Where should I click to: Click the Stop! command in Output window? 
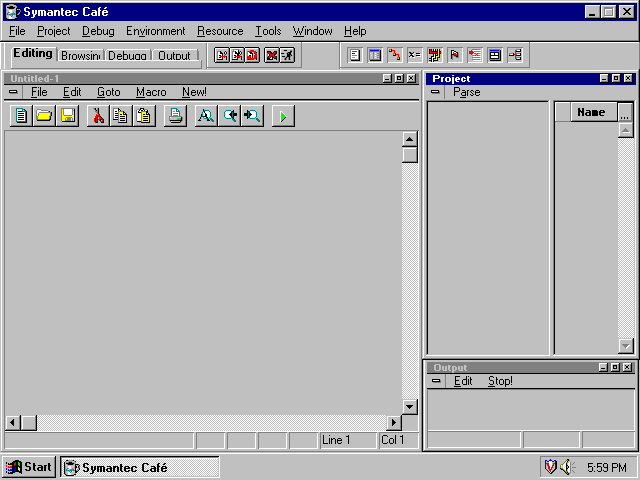click(500, 381)
